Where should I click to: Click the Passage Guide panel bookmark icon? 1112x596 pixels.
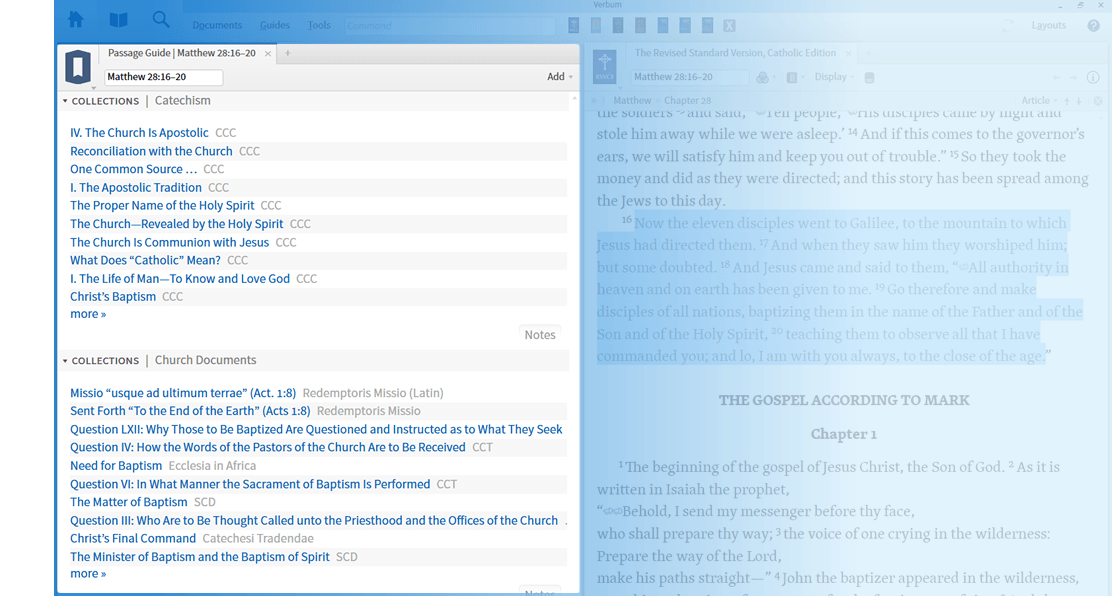pos(78,67)
